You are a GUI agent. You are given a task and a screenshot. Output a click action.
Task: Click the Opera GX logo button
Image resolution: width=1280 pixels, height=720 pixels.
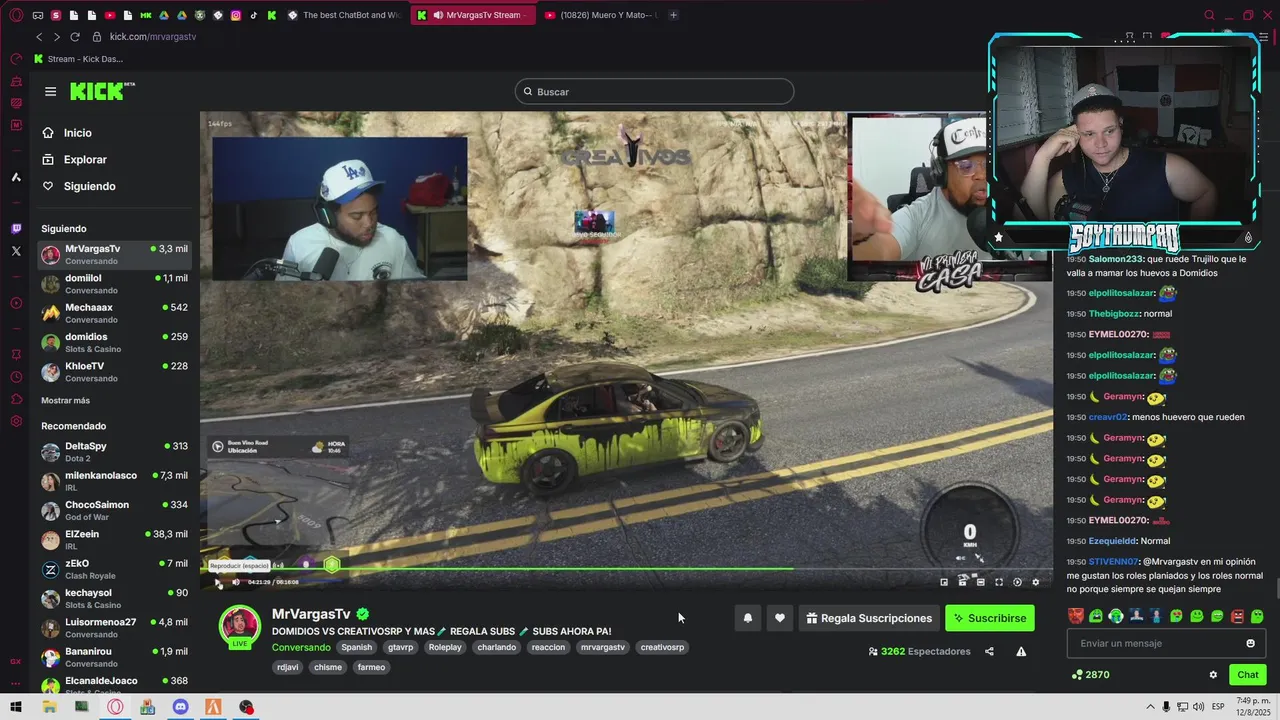pyautogui.click(x=16, y=15)
